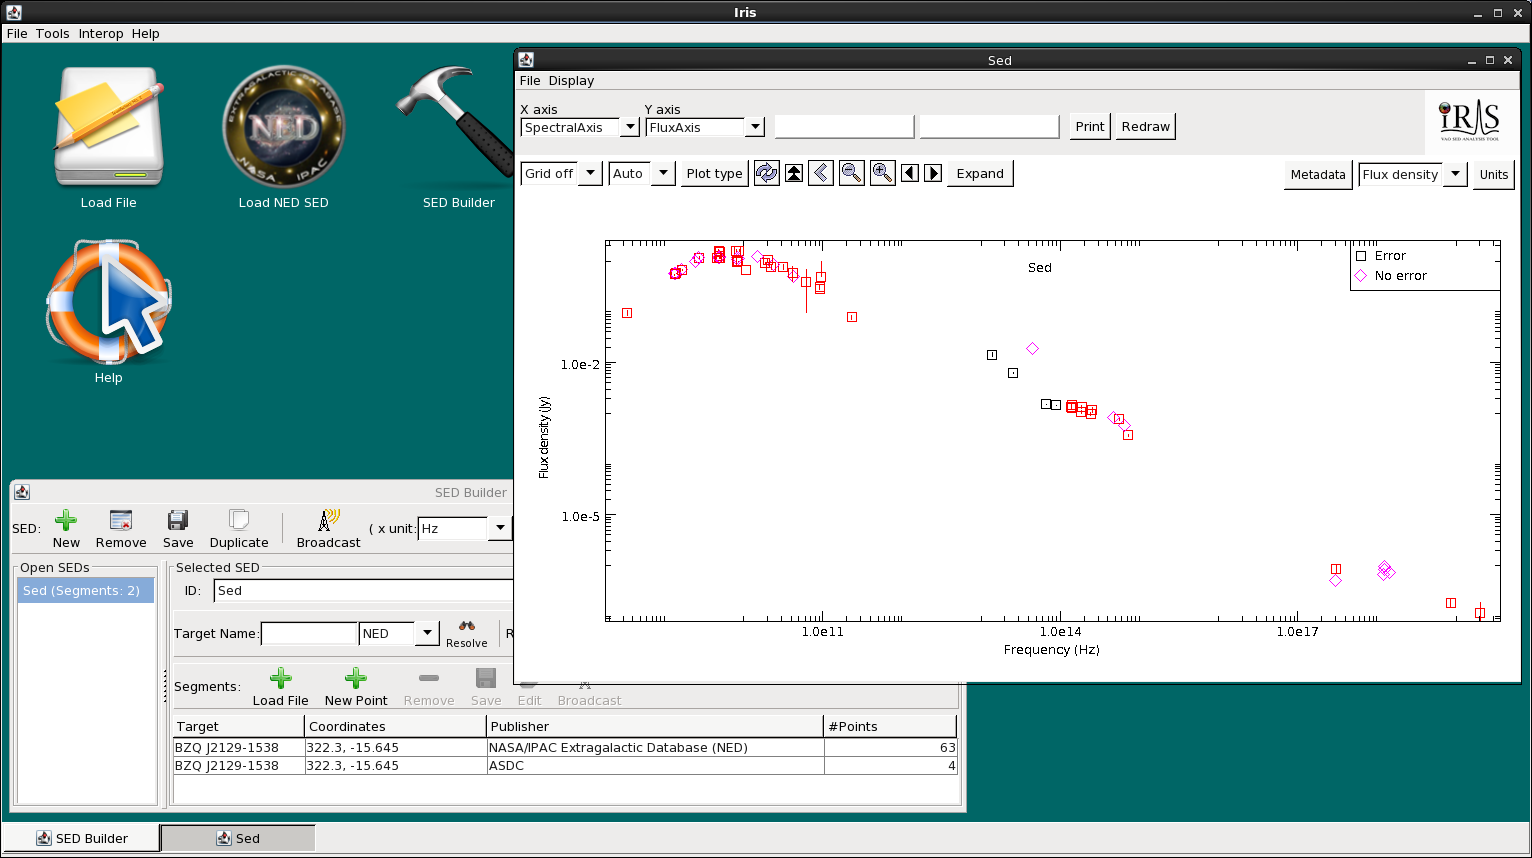This screenshot has width=1532, height=858.
Task: Open the Y axis FluxAxis dropdown
Action: pos(755,127)
